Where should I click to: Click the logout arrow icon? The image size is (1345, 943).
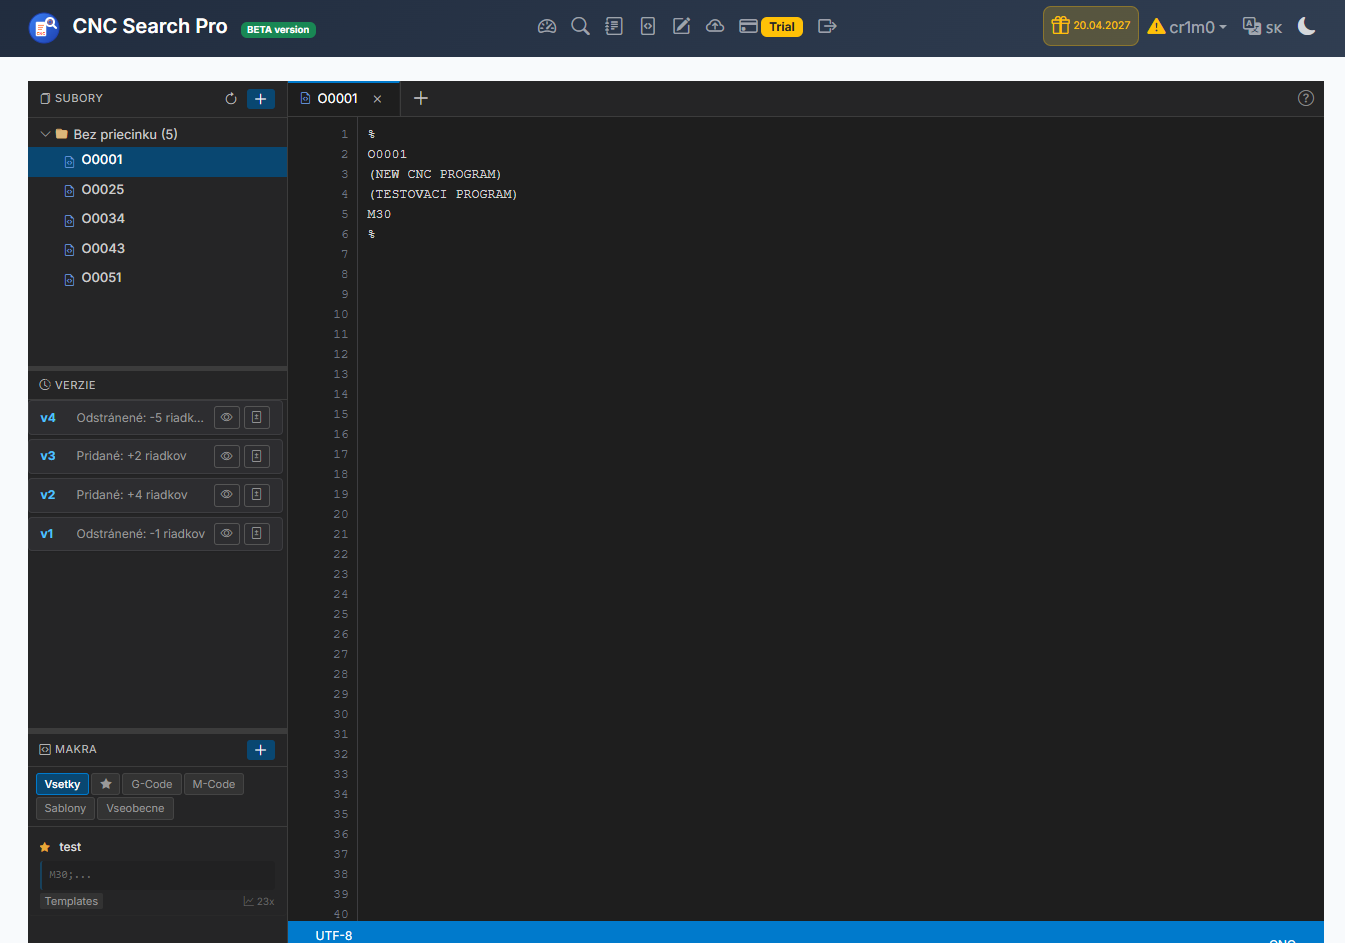(x=827, y=26)
